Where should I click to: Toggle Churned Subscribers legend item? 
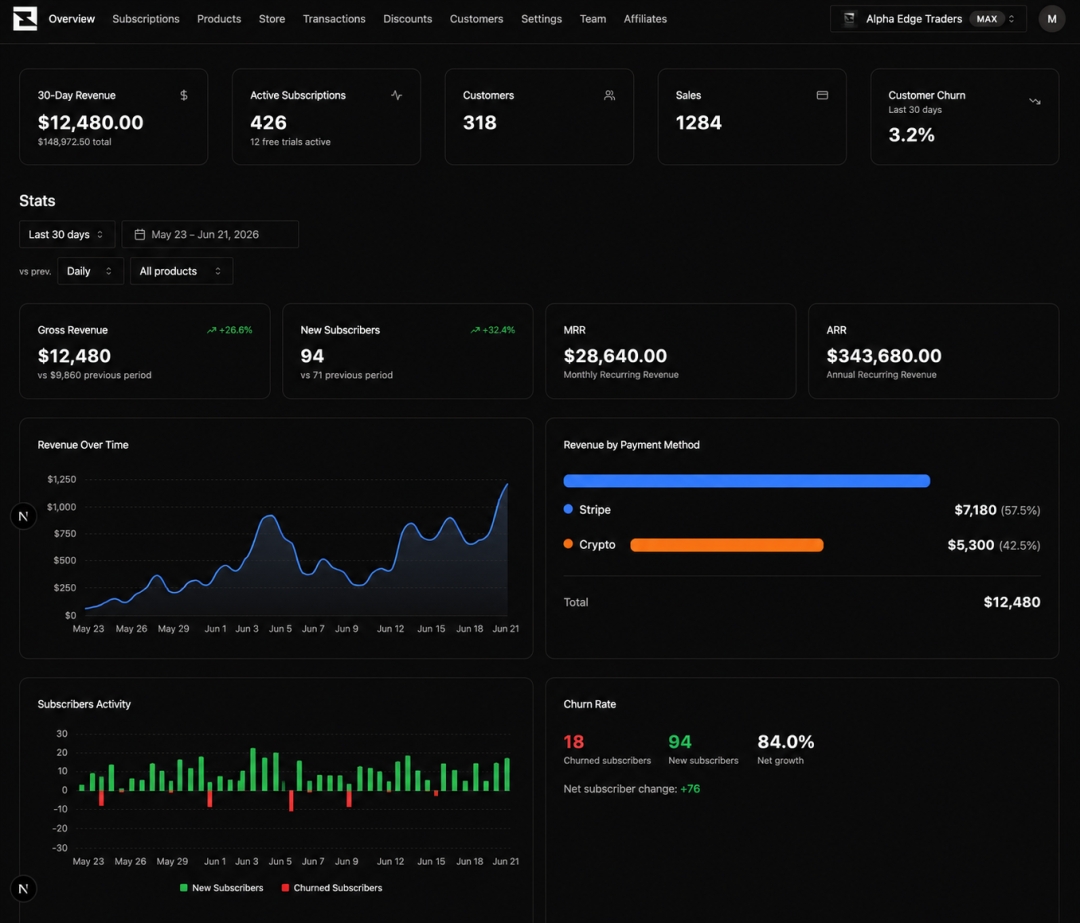tap(332, 888)
